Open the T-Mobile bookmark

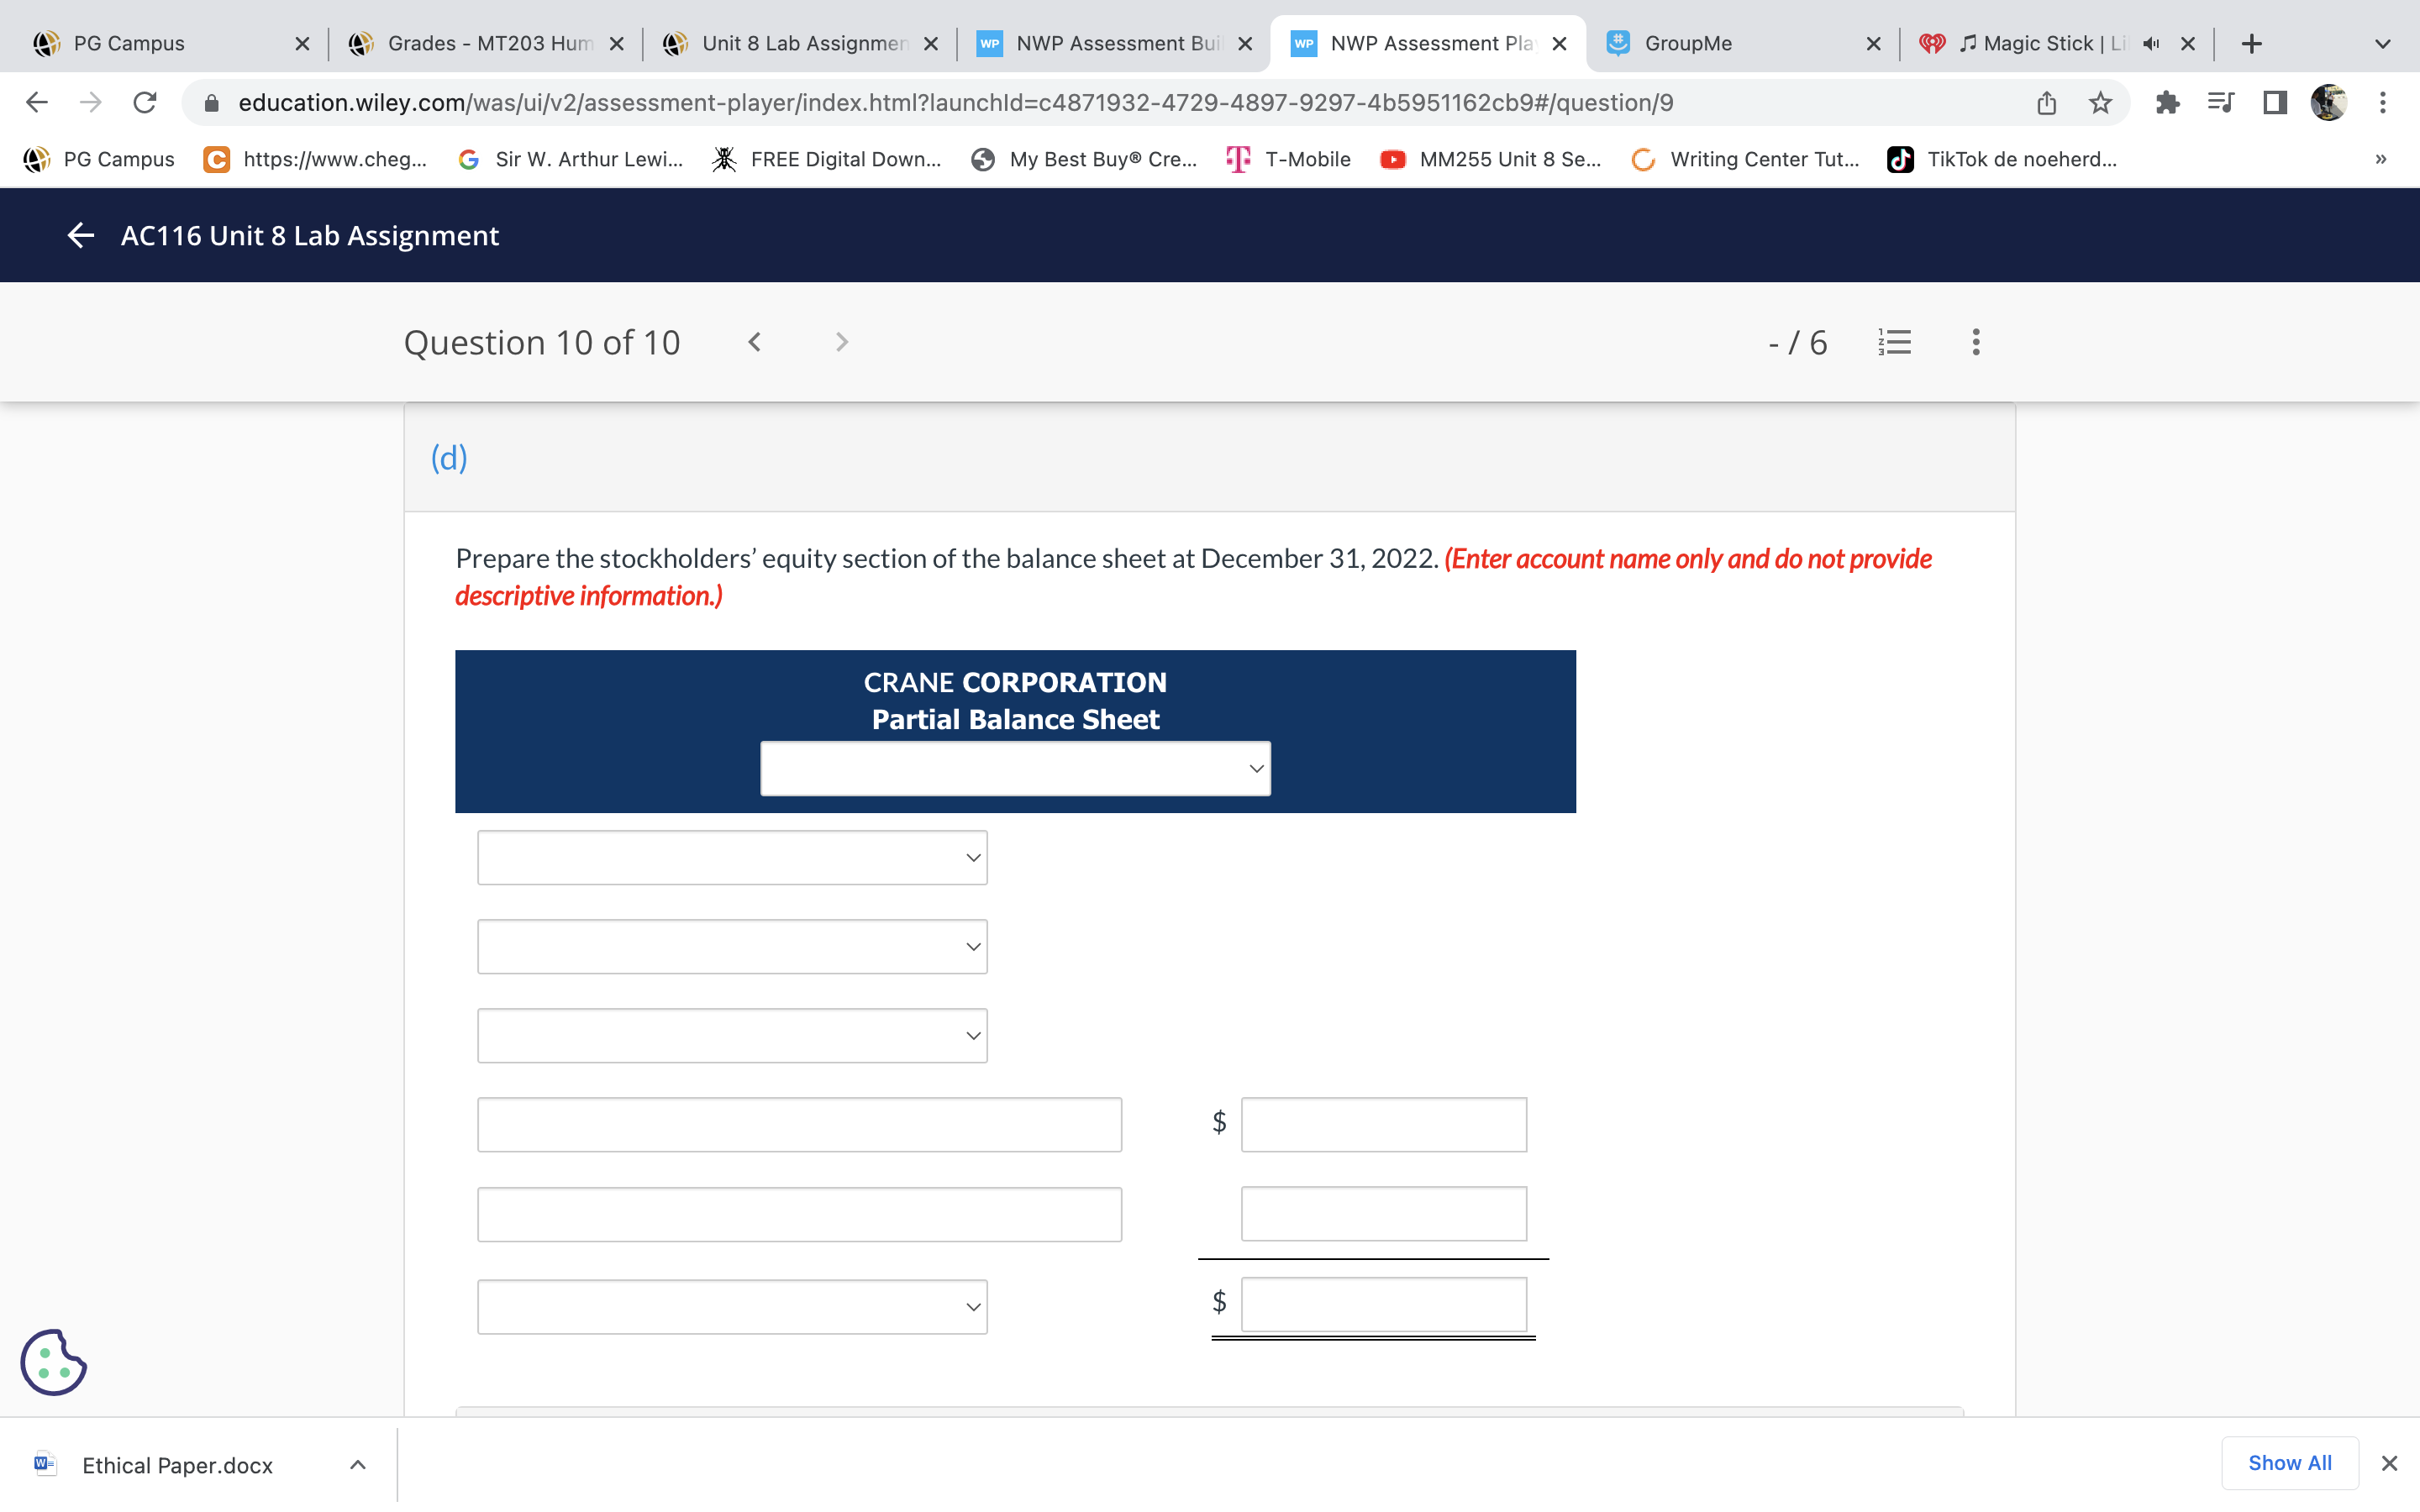click(1289, 159)
